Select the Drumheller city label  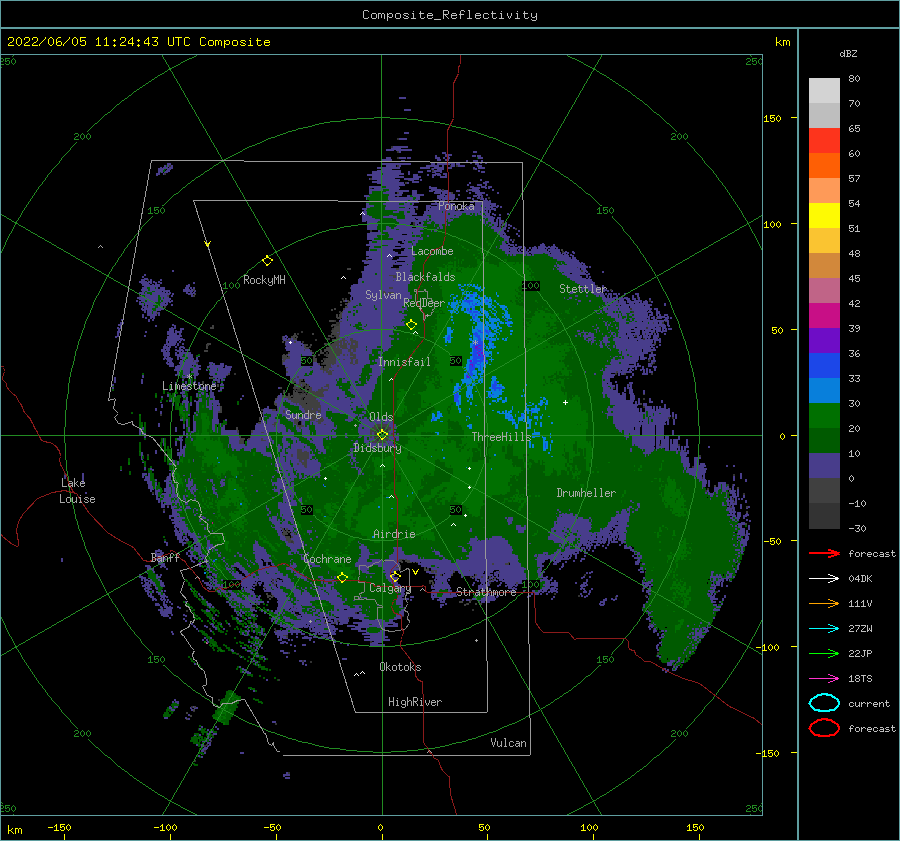click(x=586, y=493)
